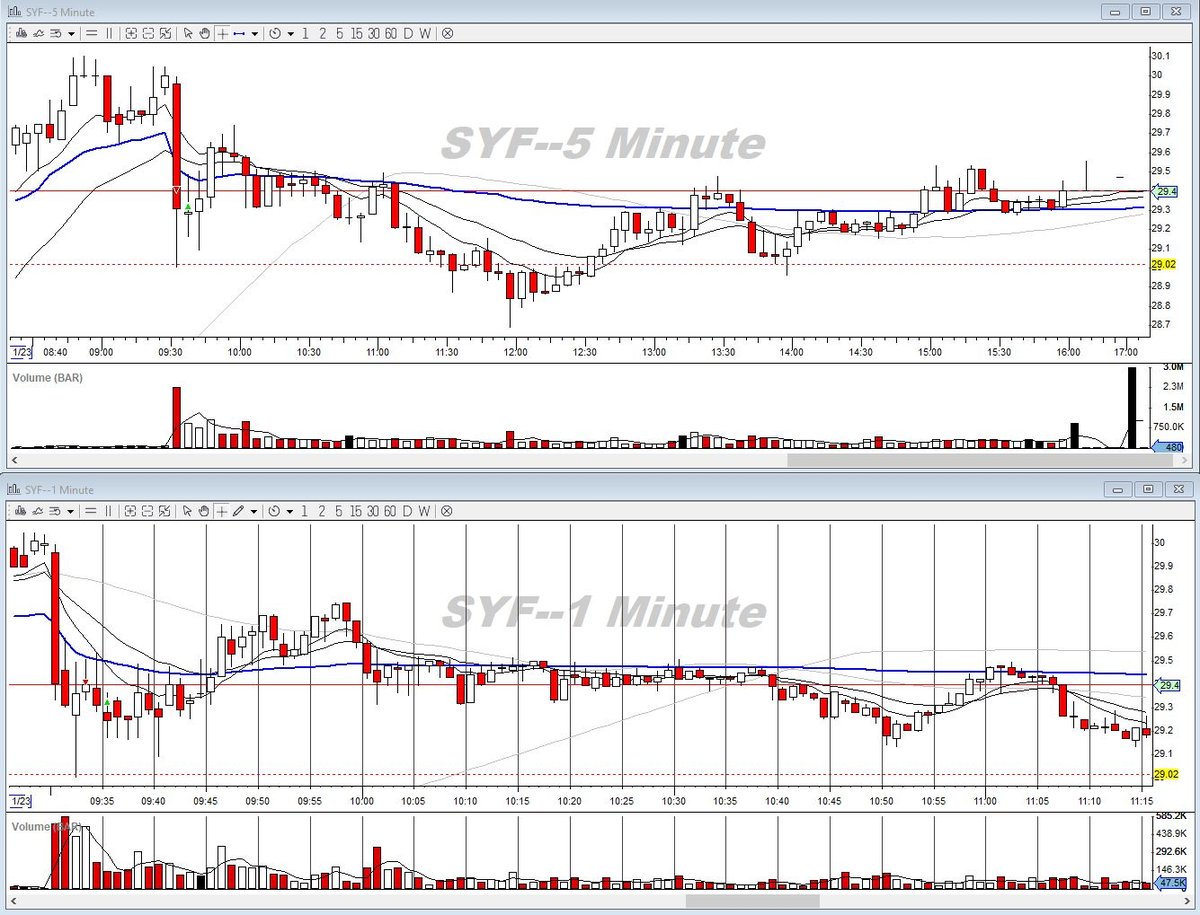Select the arrow pointer tool in the 1 Minute chart toolbar
This screenshot has width=1200, height=915.
coord(187,510)
